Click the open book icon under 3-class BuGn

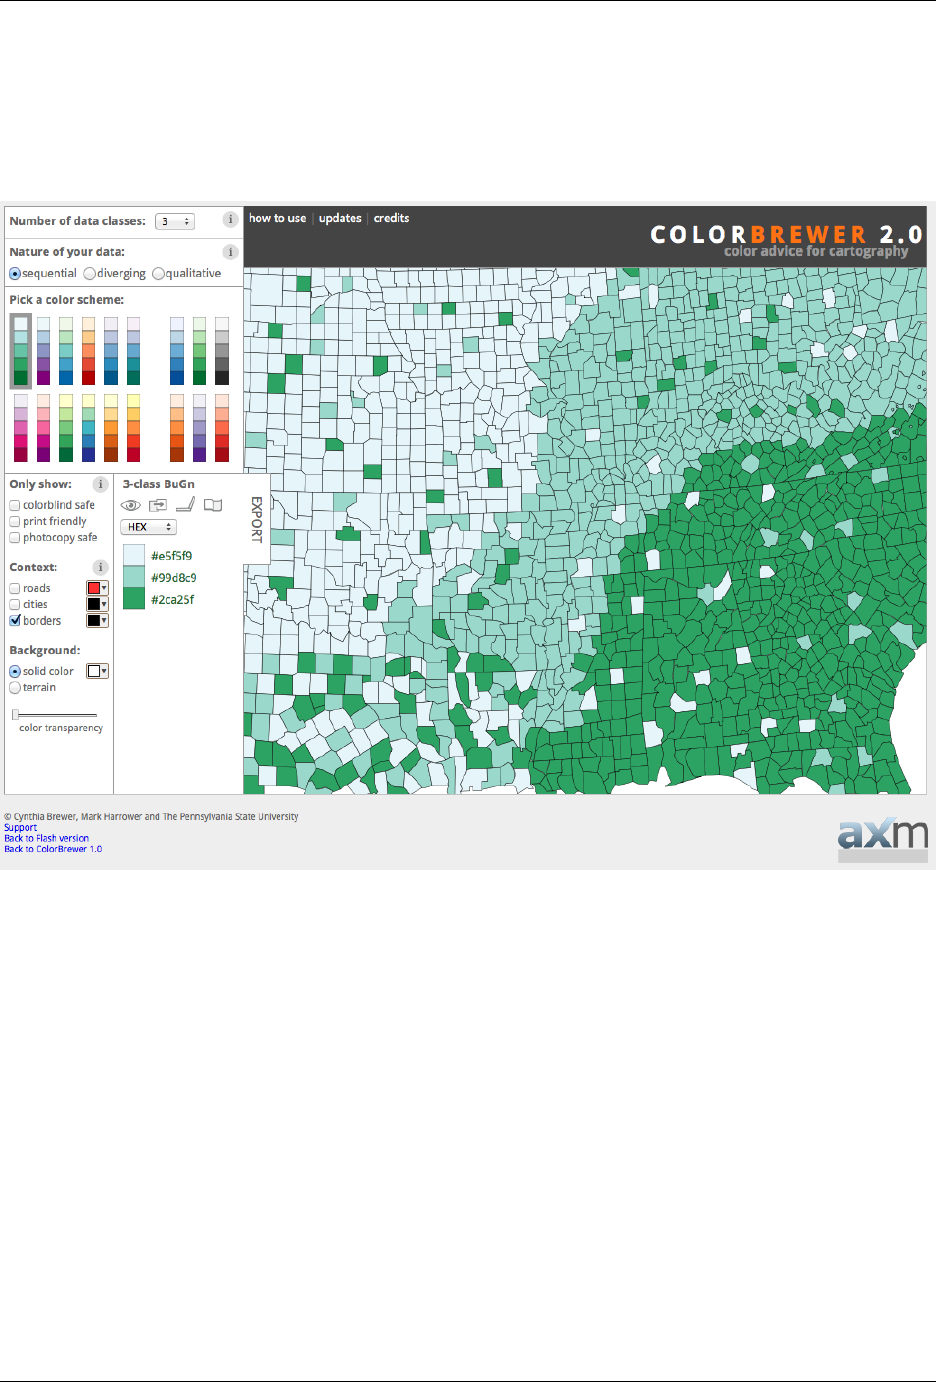(213, 505)
